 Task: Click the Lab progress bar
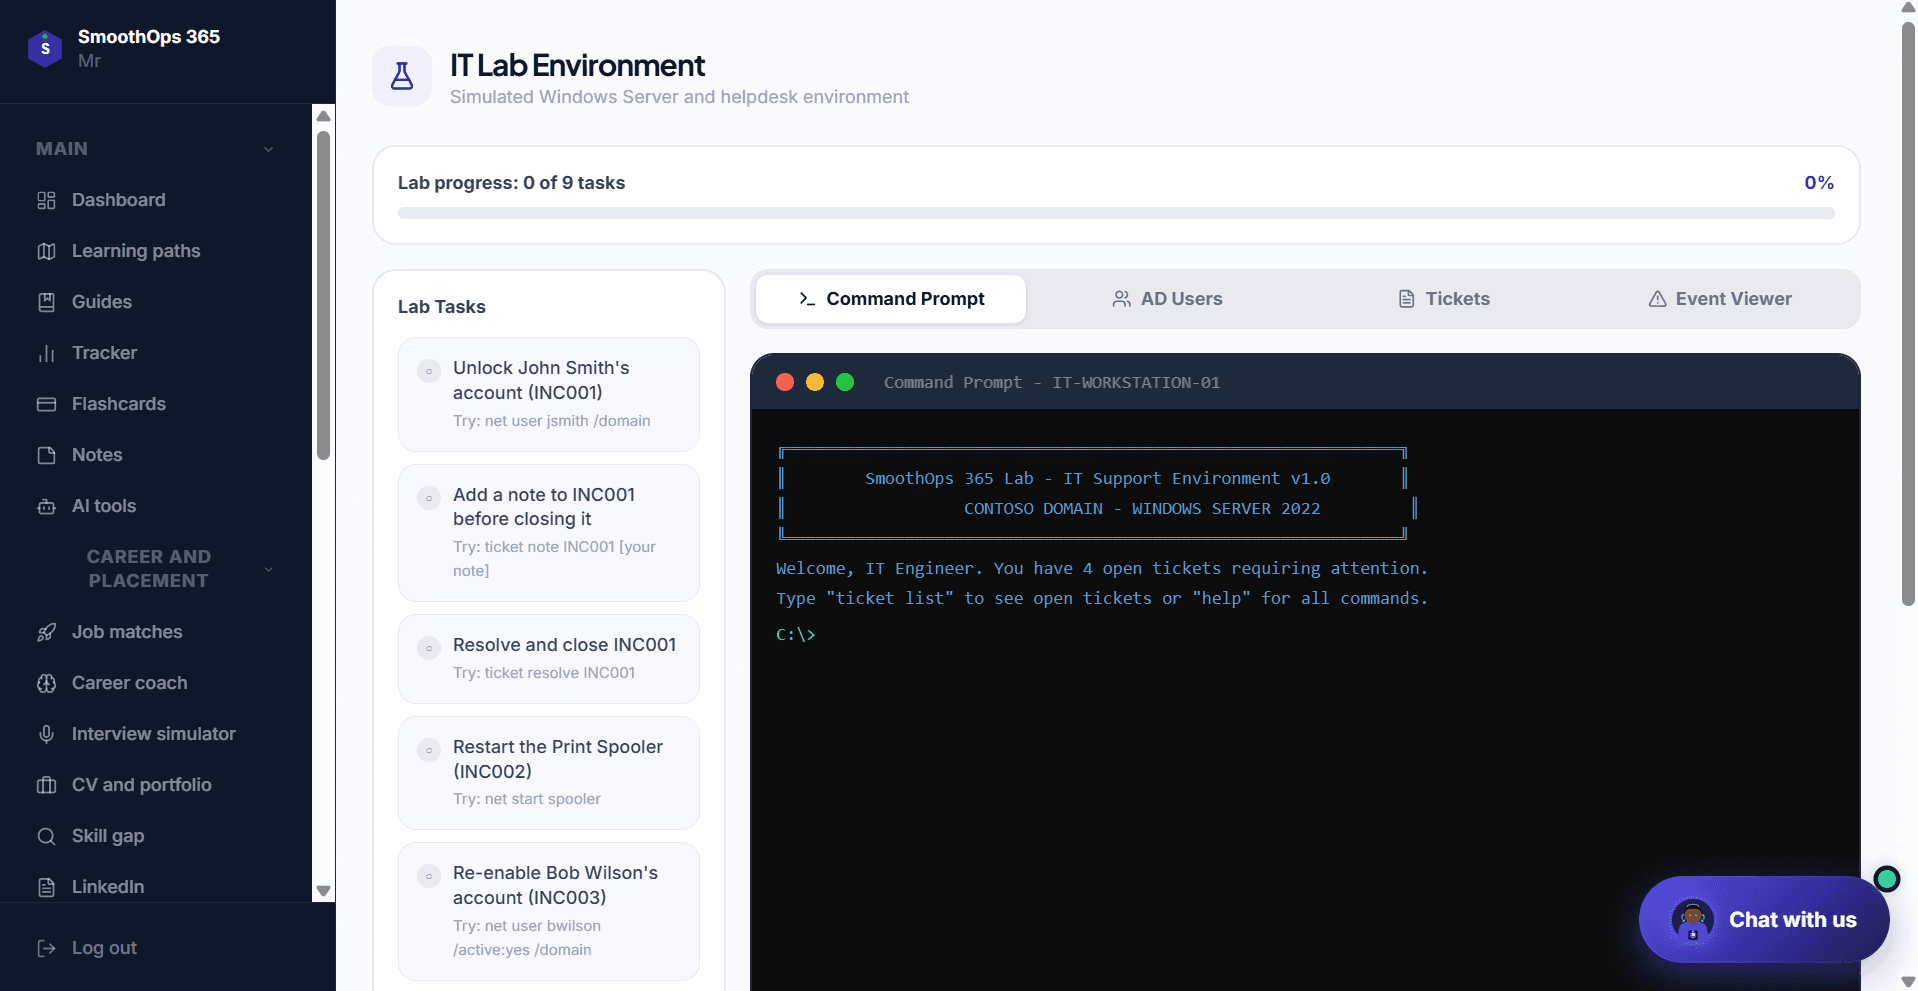point(1116,213)
